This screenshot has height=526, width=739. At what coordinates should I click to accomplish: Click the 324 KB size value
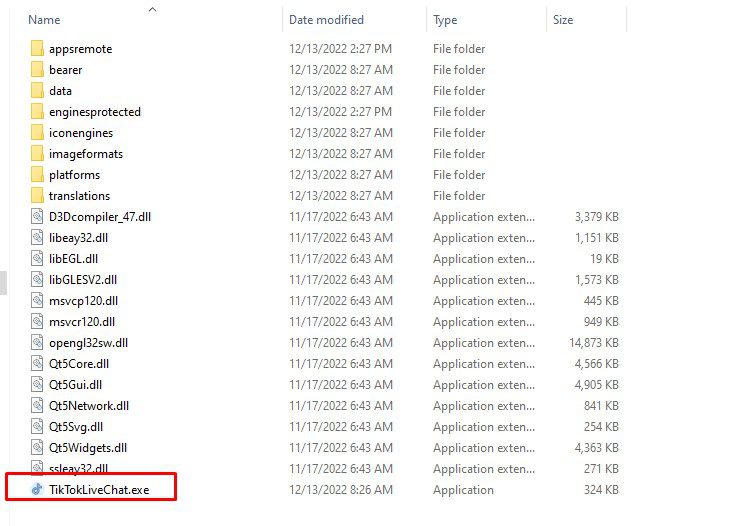(x=601, y=490)
